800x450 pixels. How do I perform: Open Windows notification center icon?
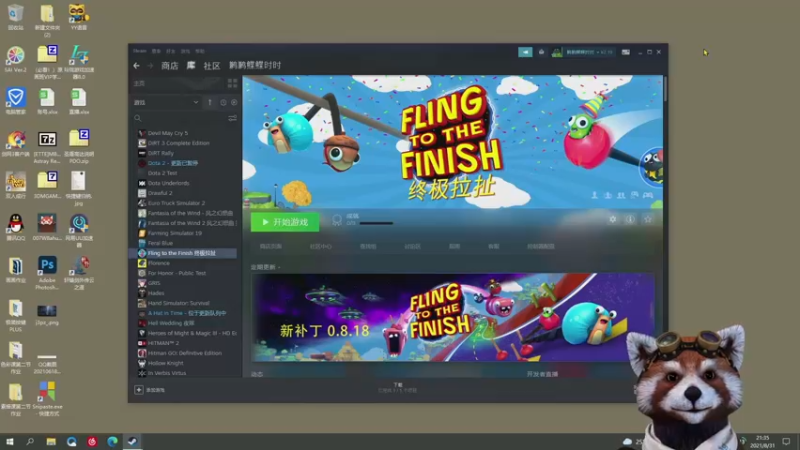[786, 442]
